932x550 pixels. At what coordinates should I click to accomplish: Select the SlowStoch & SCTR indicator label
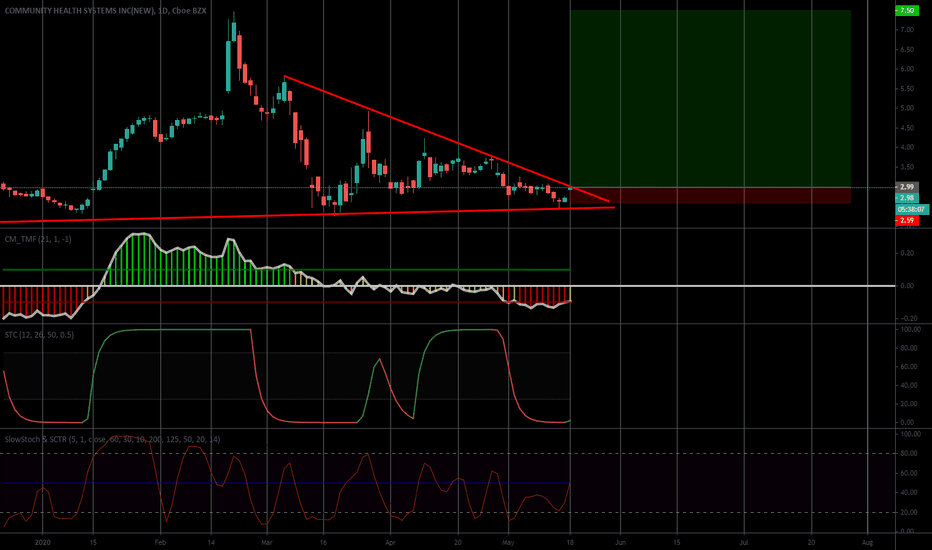click(112, 439)
